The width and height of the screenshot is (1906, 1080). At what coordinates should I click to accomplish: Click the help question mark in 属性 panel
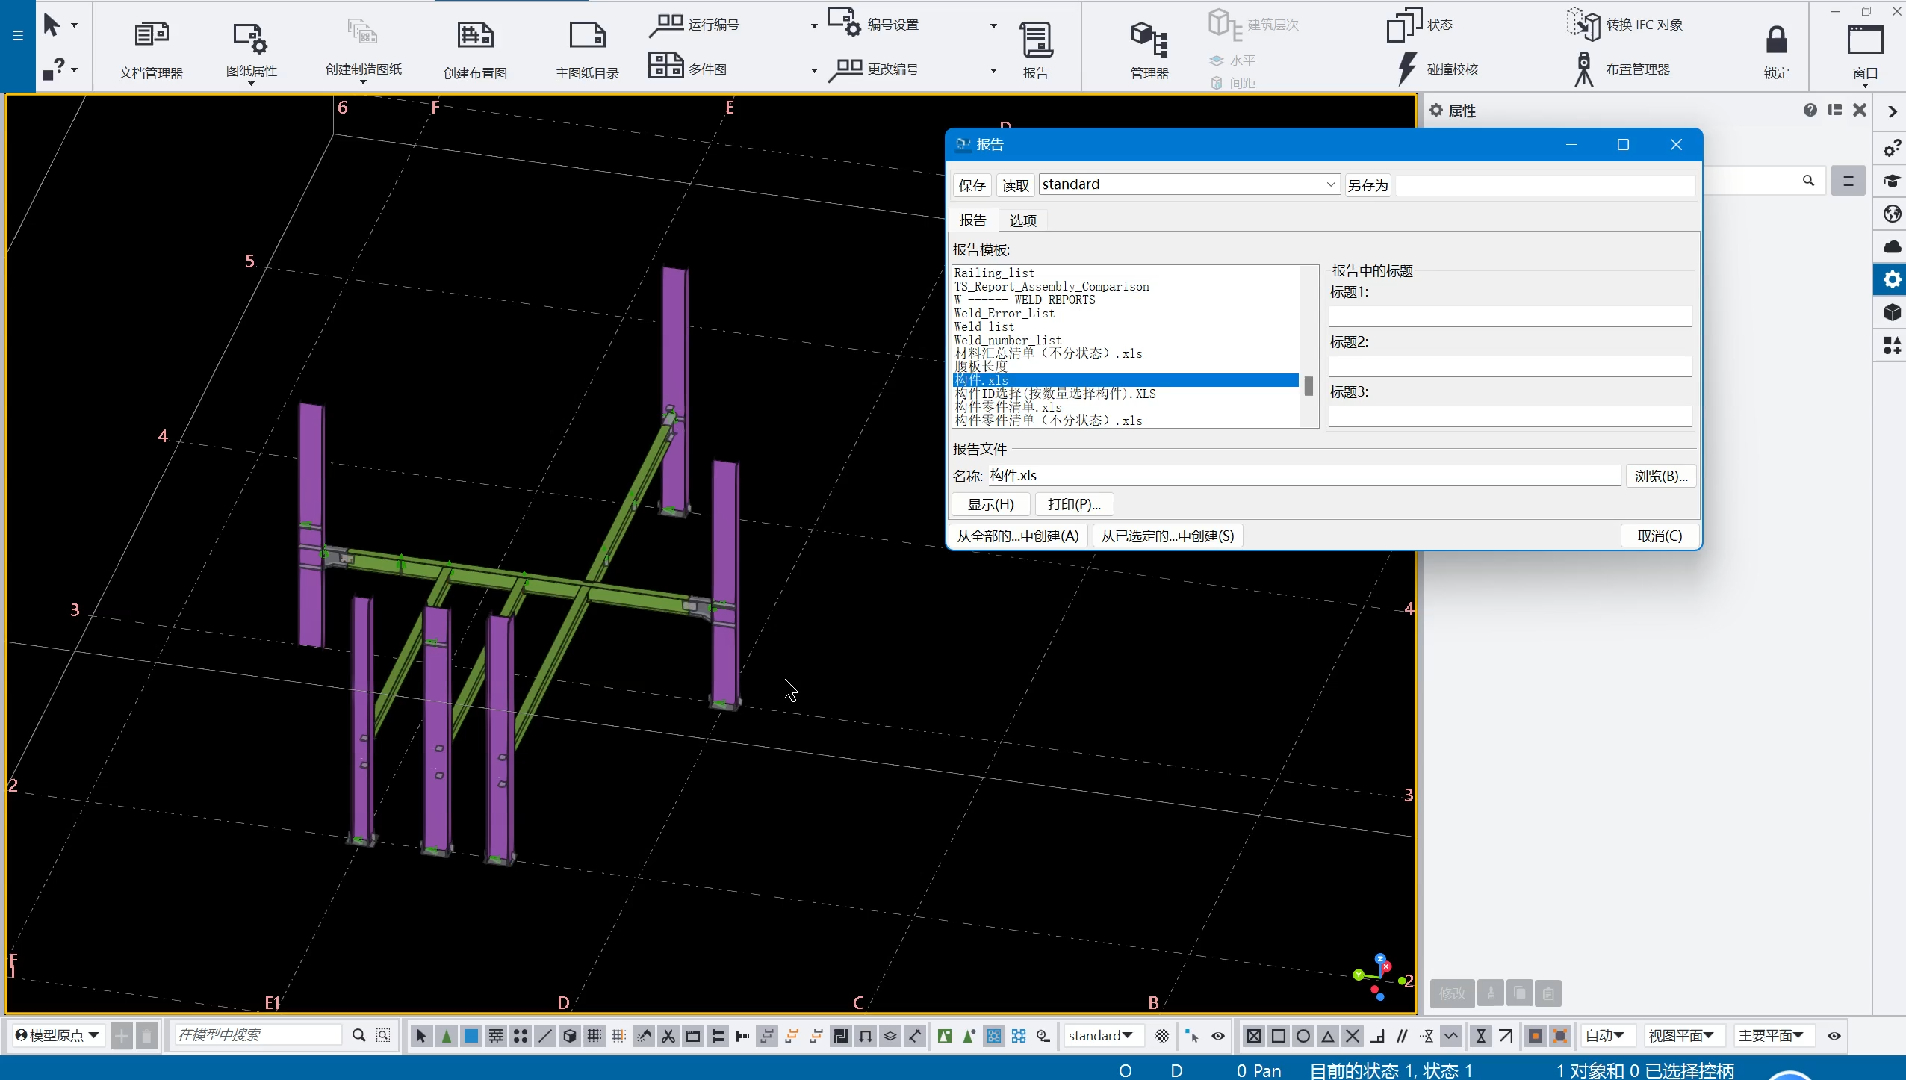point(1810,110)
